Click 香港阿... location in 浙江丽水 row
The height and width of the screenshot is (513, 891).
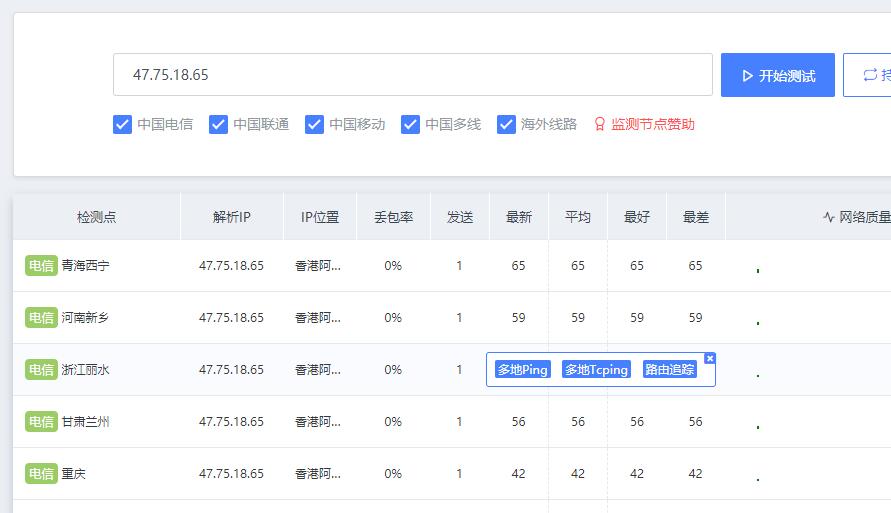click(318, 370)
